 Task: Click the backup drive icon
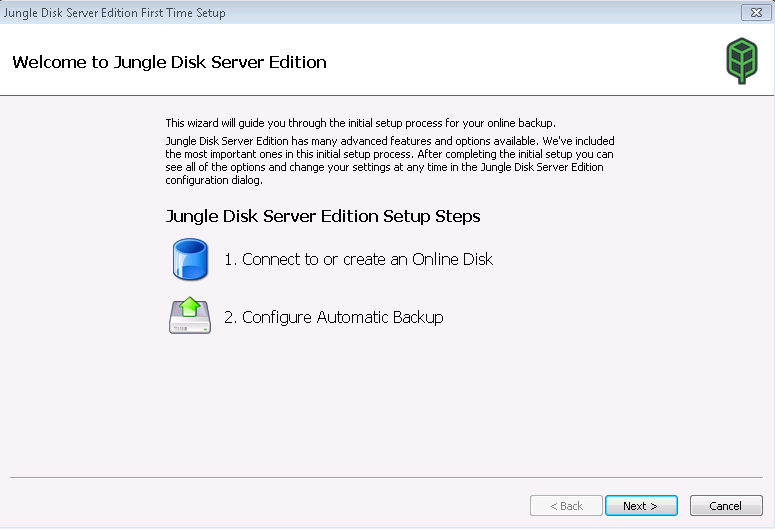(190, 315)
